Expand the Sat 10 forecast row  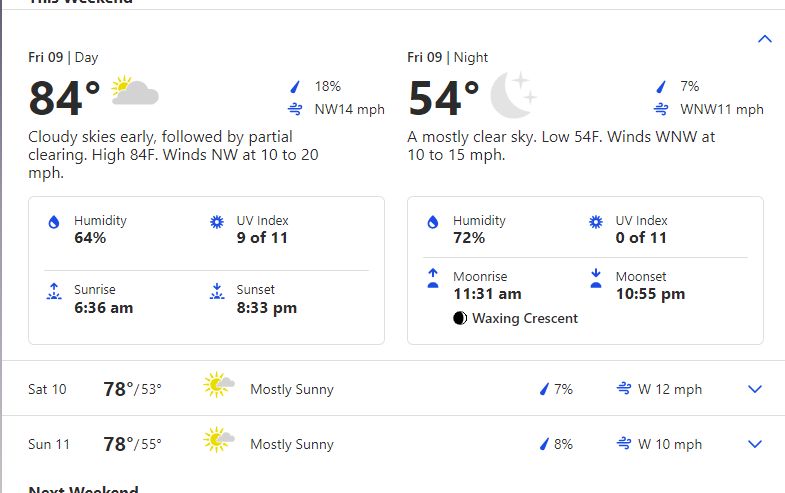755,389
